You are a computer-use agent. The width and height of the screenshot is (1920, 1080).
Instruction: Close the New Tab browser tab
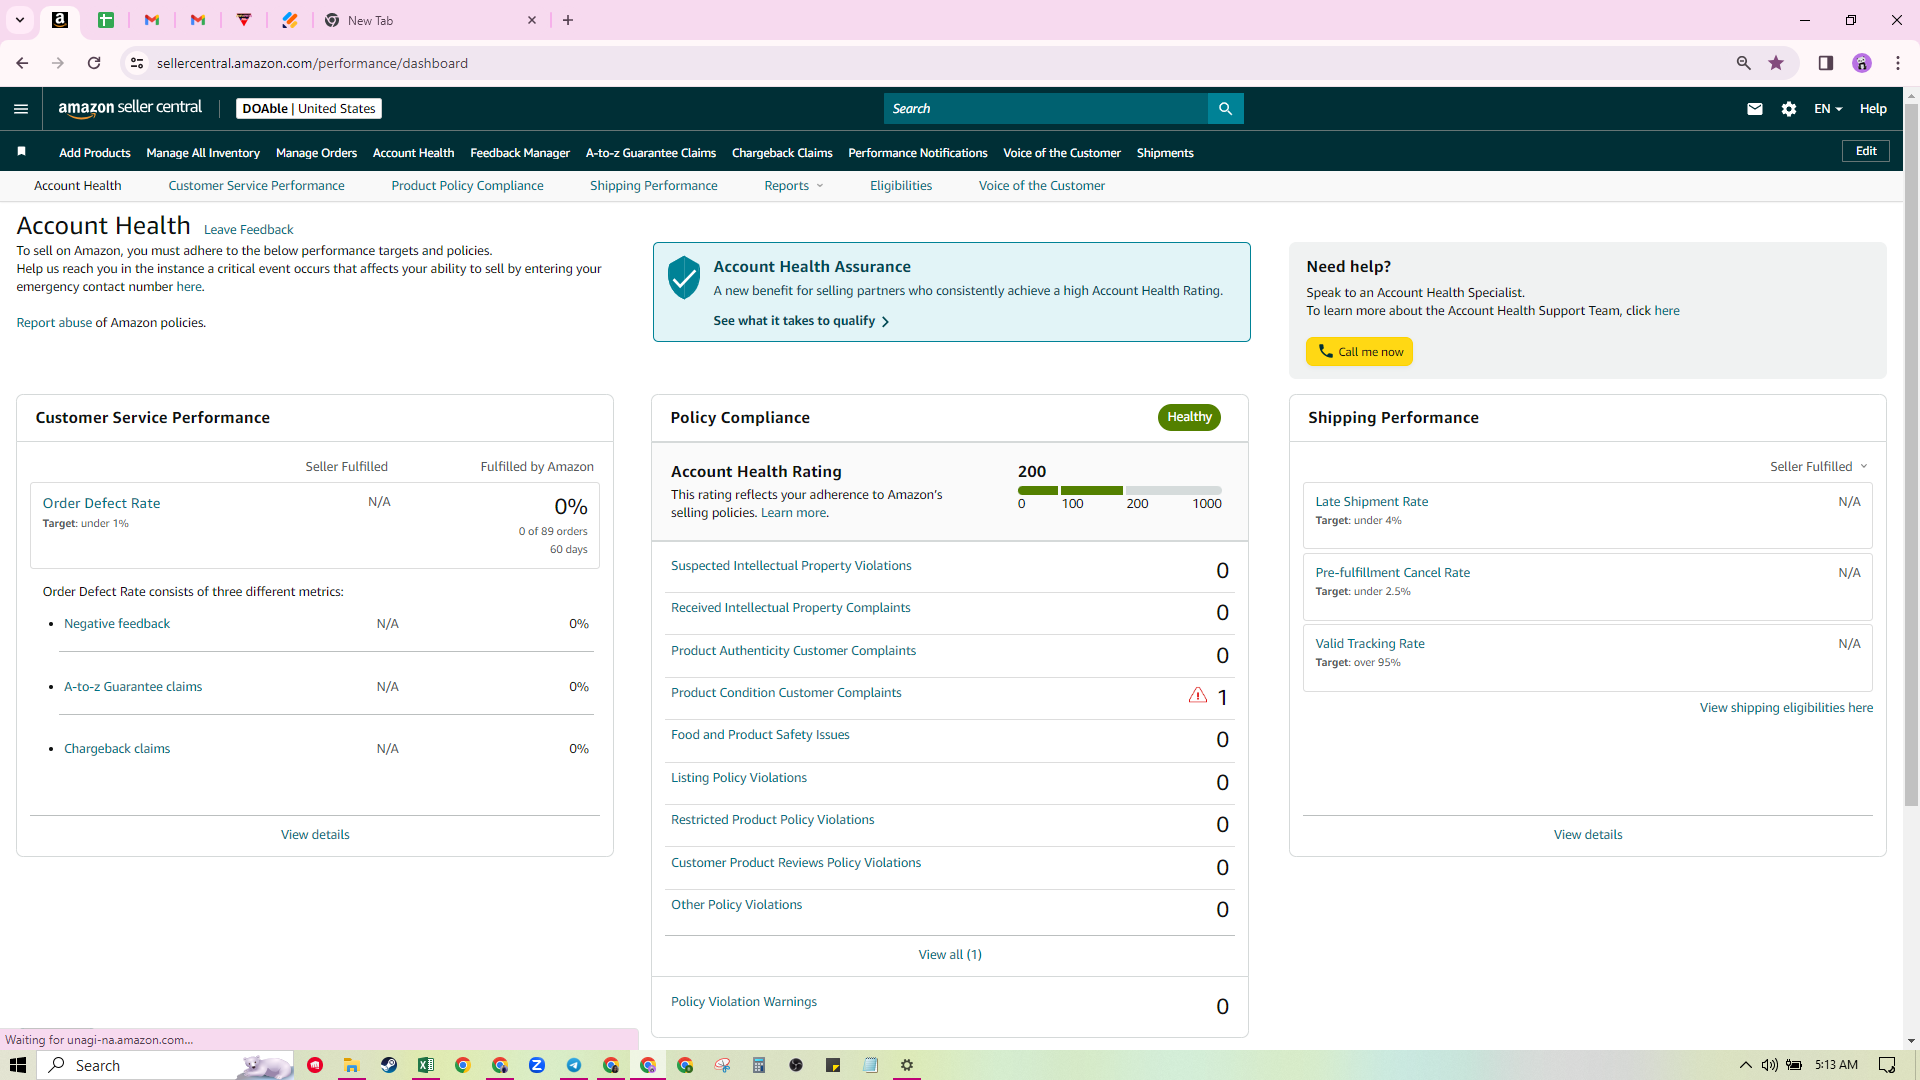[532, 20]
